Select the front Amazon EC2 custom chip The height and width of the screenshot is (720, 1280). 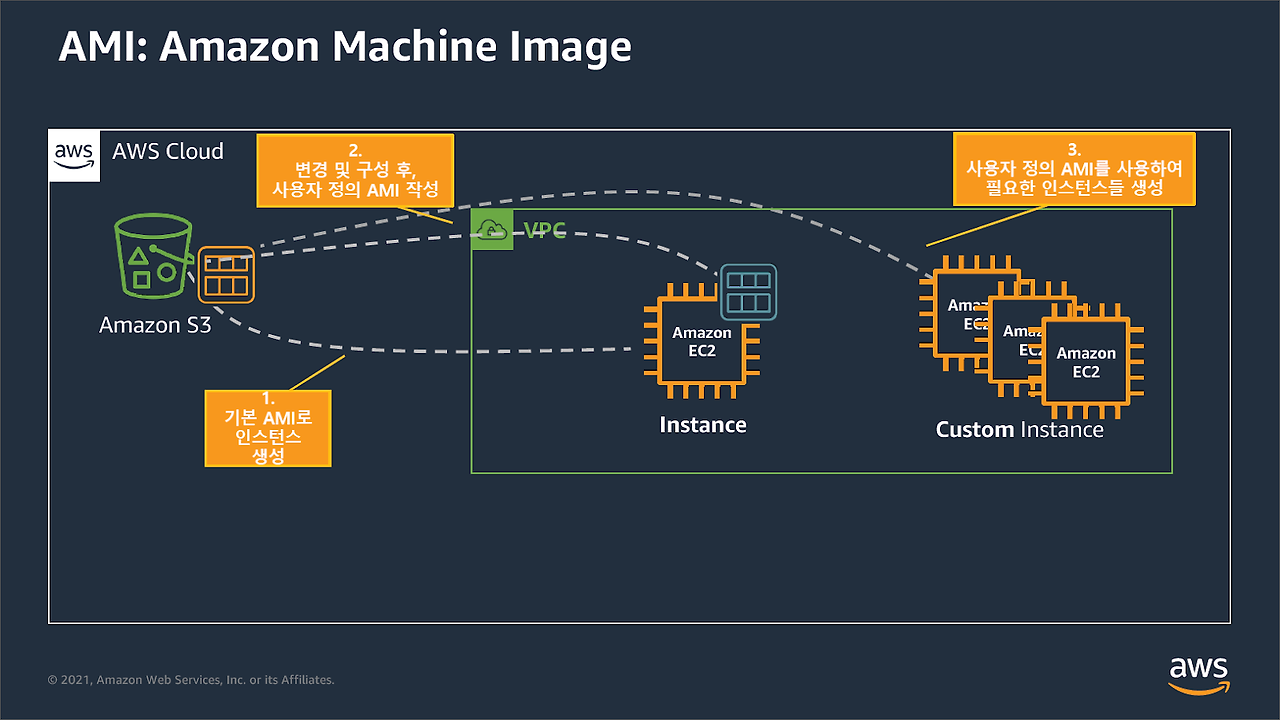(x=1086, y=360)
